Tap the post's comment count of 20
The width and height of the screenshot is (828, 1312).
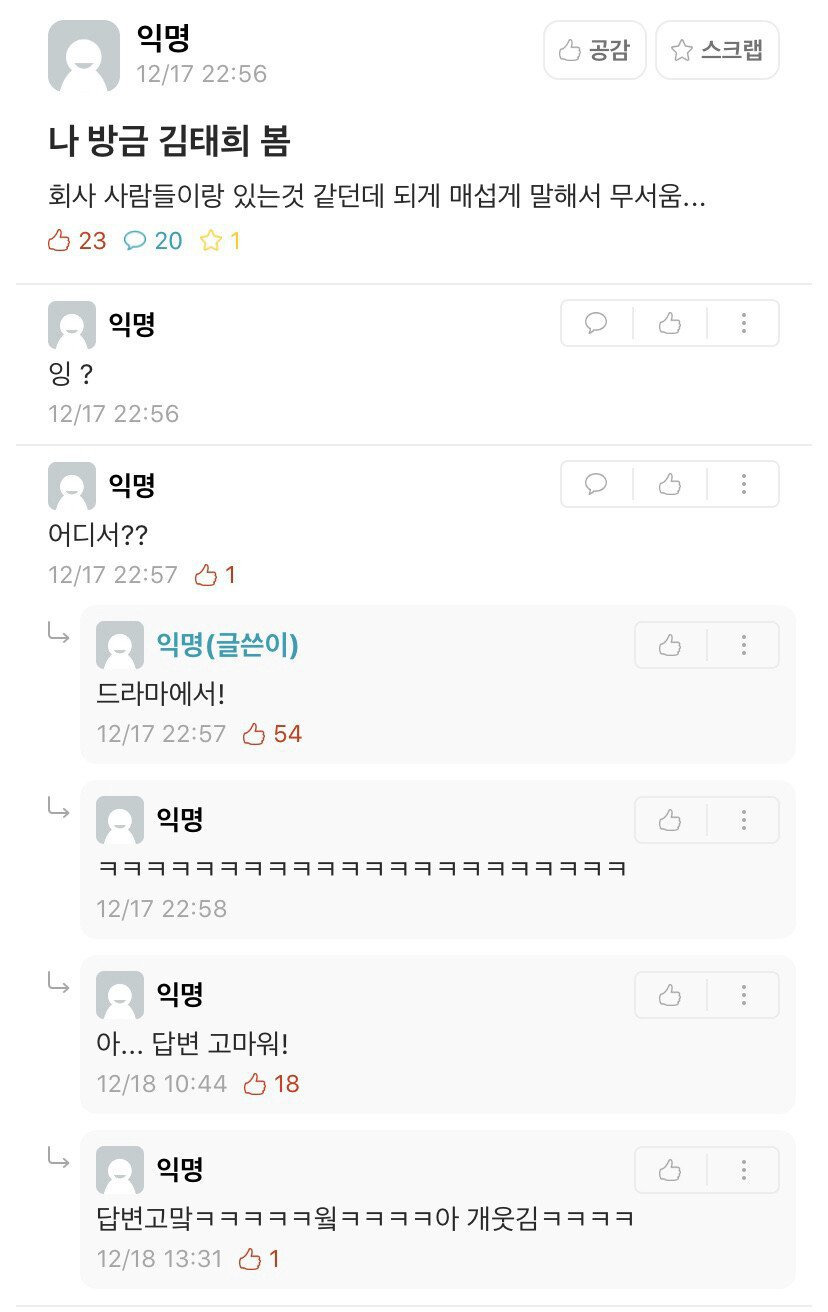pos(153,241)
